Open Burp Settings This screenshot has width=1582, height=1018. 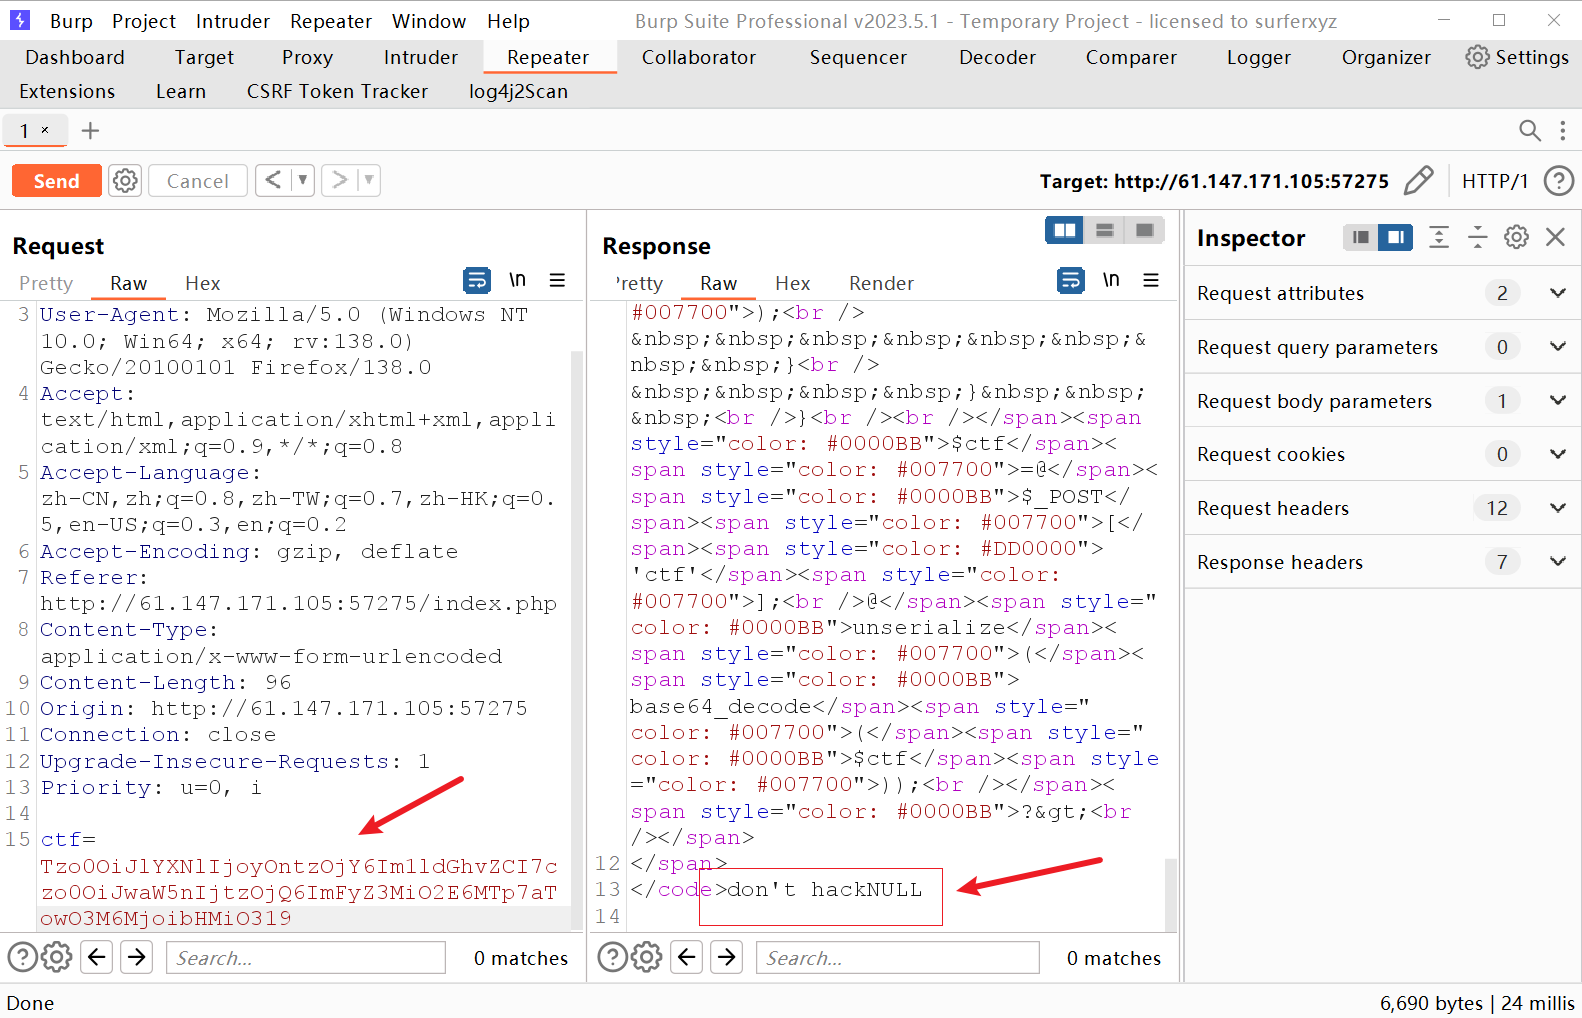point(1518,57)
